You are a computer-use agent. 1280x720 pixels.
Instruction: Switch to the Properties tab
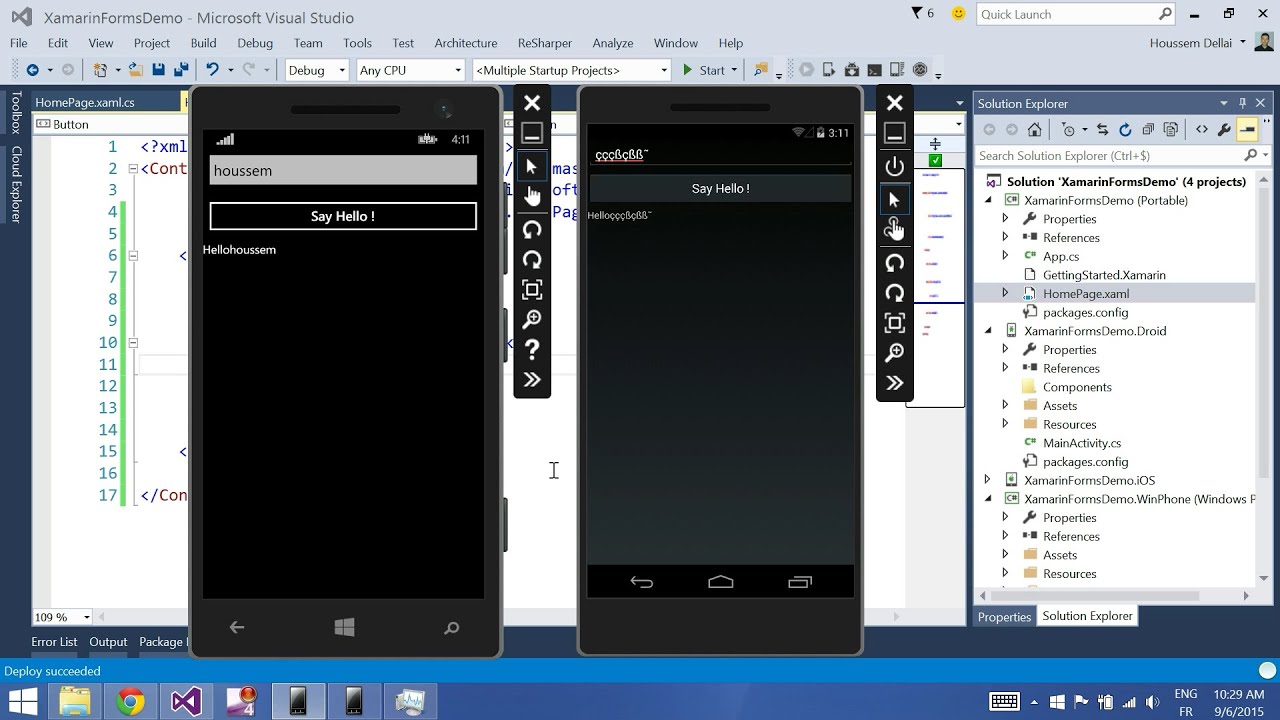(x=1004, y=617)
